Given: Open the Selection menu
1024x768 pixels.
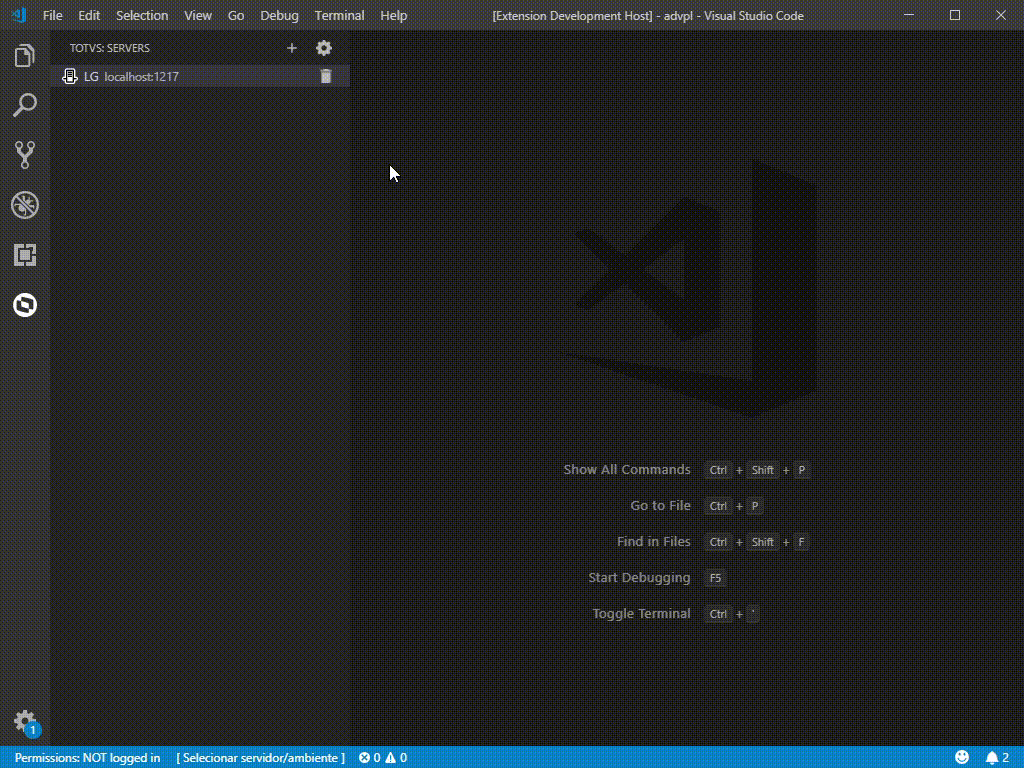Looking at the screenshot, I should [x=142, y=16].
